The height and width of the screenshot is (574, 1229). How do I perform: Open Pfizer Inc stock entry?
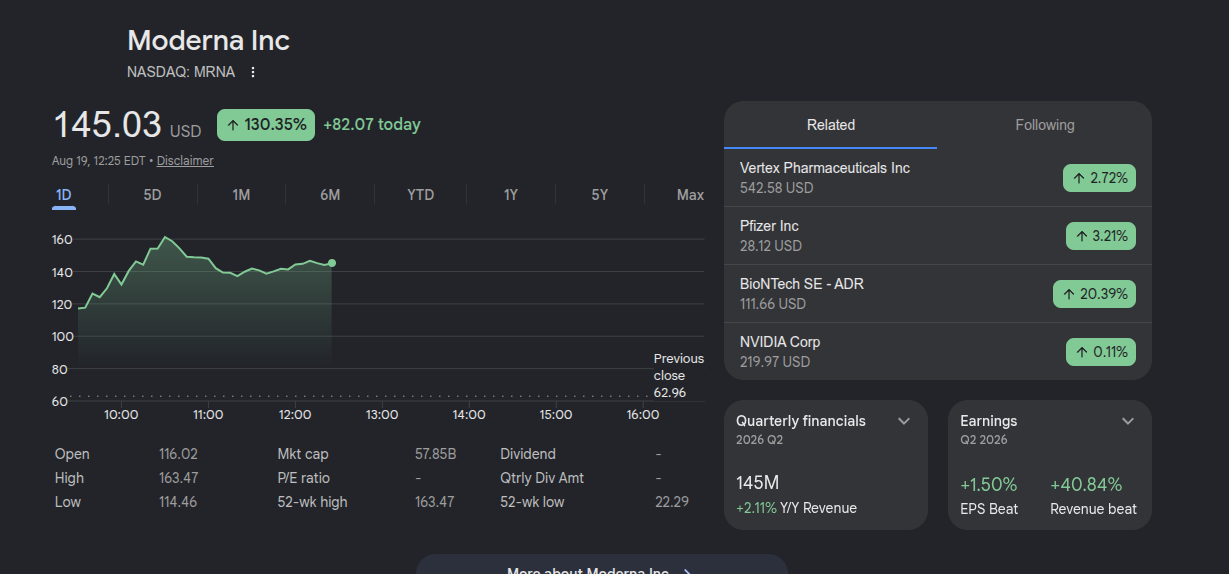coord(938,236)
